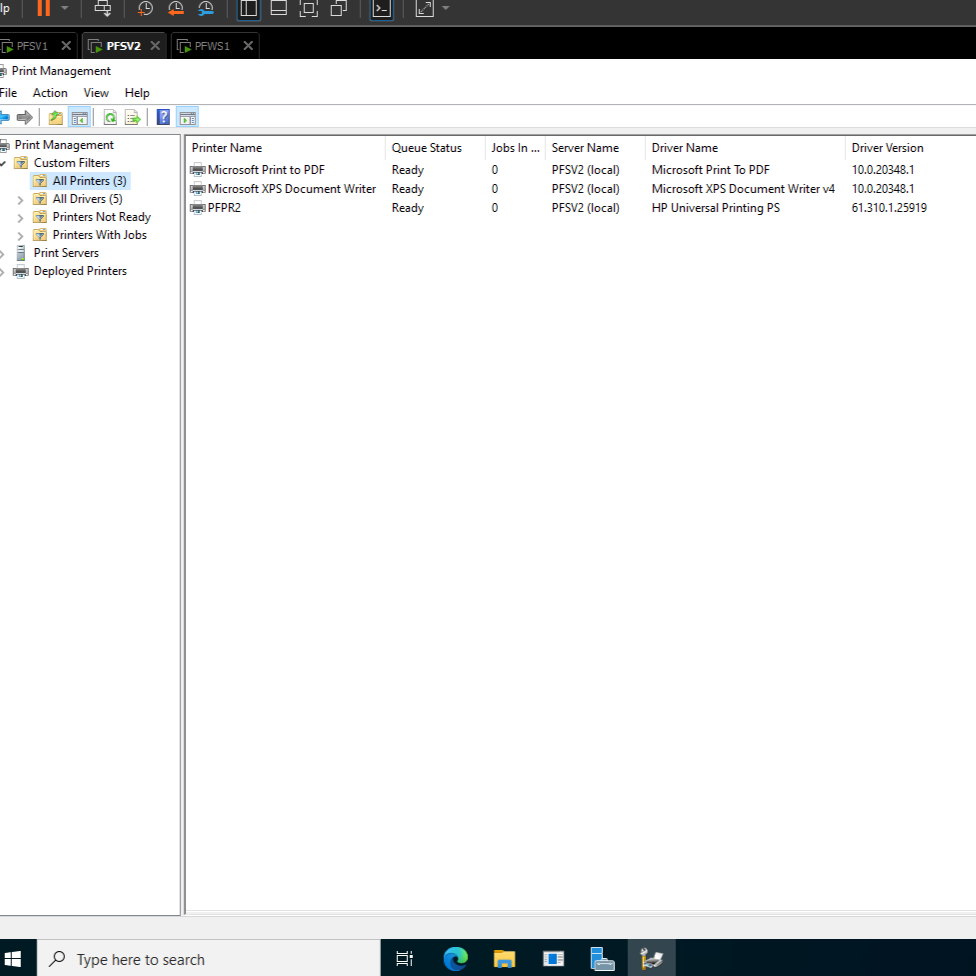Send Ctrl+Alt+Del to the VM
Viewport: 976px width, 976px height.
click(103, 9)
